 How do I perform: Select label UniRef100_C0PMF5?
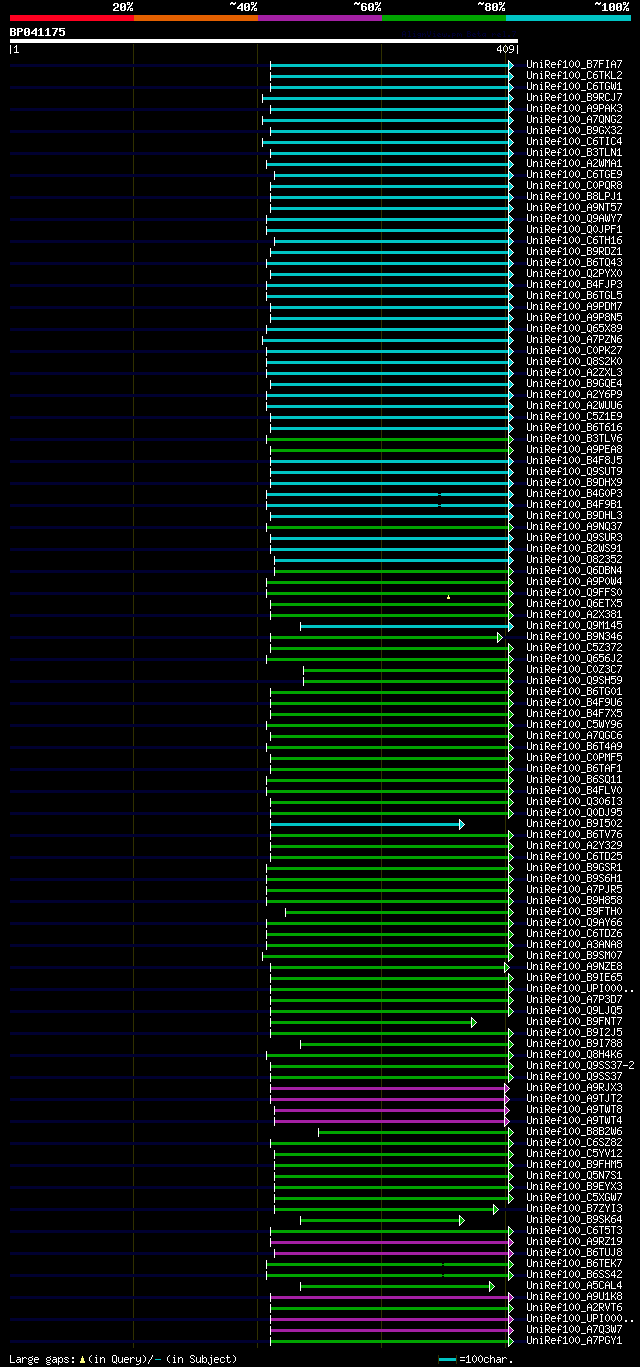coord(574,757)
